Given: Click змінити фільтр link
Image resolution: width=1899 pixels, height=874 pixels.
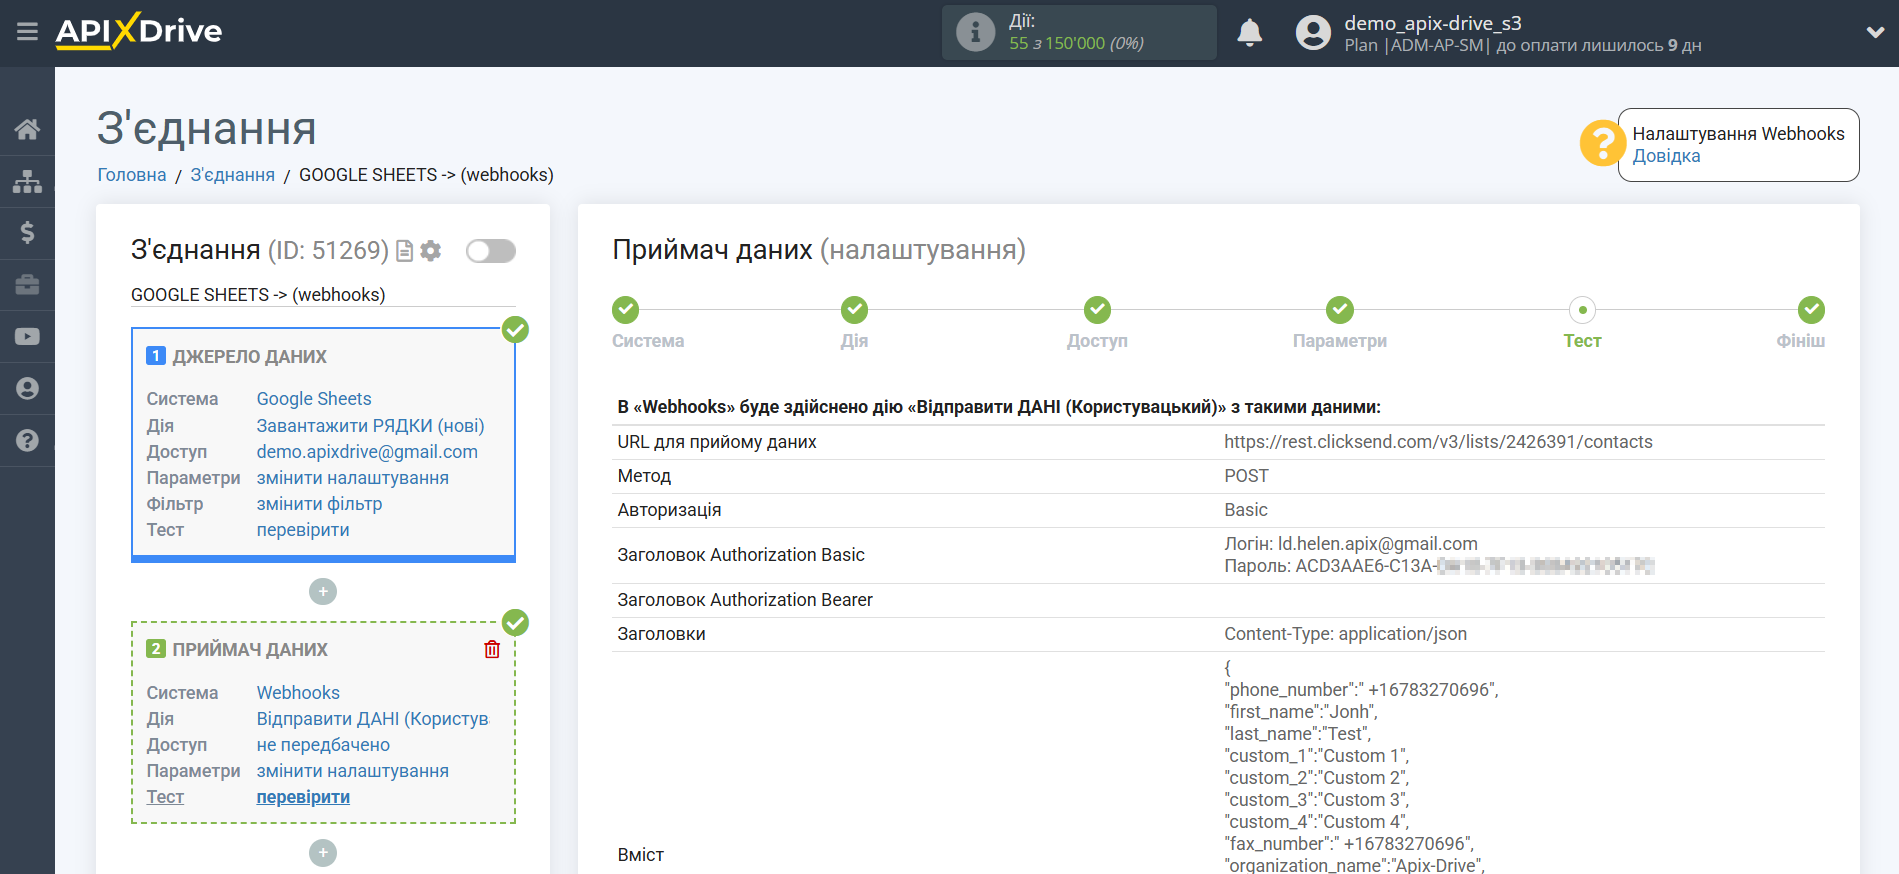Looking at the screenshot, I should [x=320, y=504].
